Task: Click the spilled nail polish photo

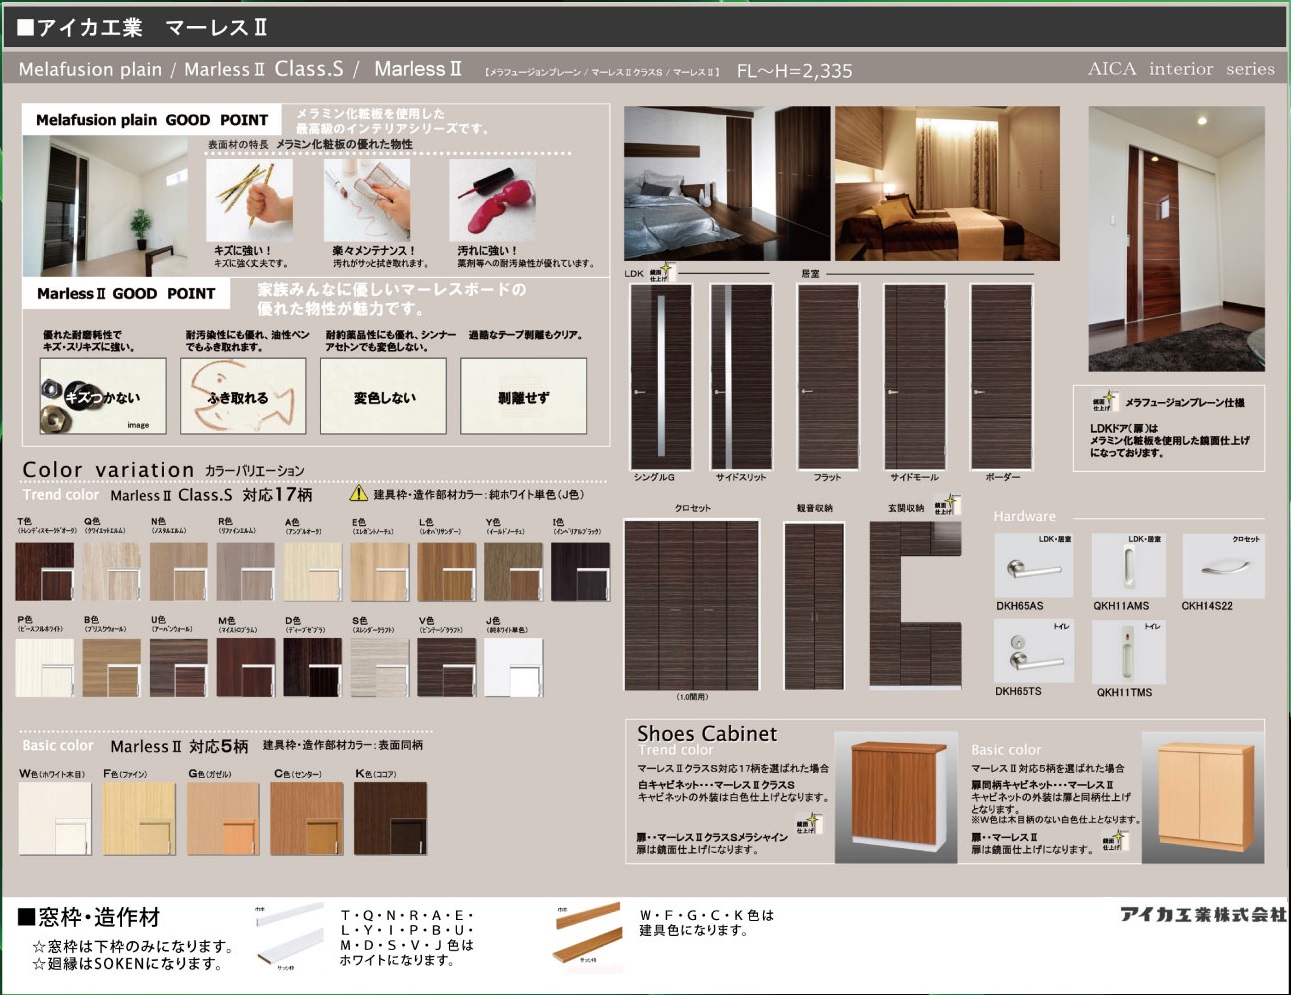Action: 492,199
